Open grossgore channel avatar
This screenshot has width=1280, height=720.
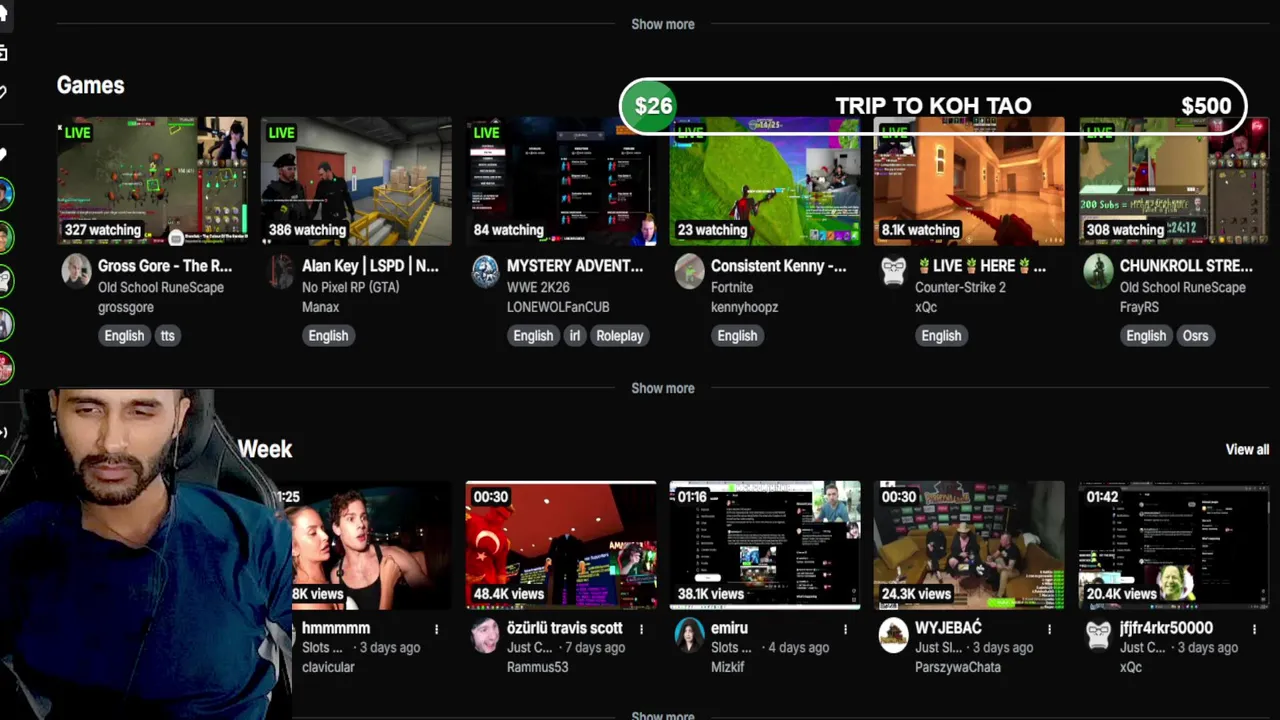coord(76,271)
